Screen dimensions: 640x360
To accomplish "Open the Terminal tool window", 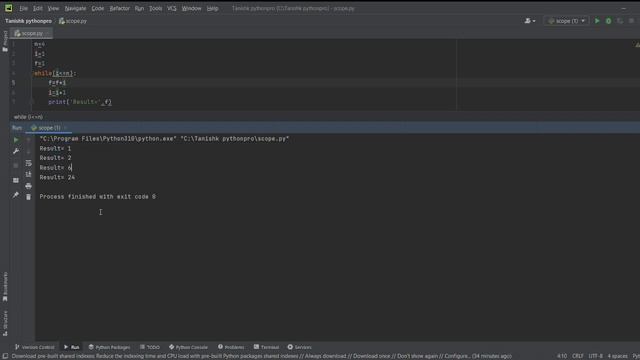I will coord(266,347).
